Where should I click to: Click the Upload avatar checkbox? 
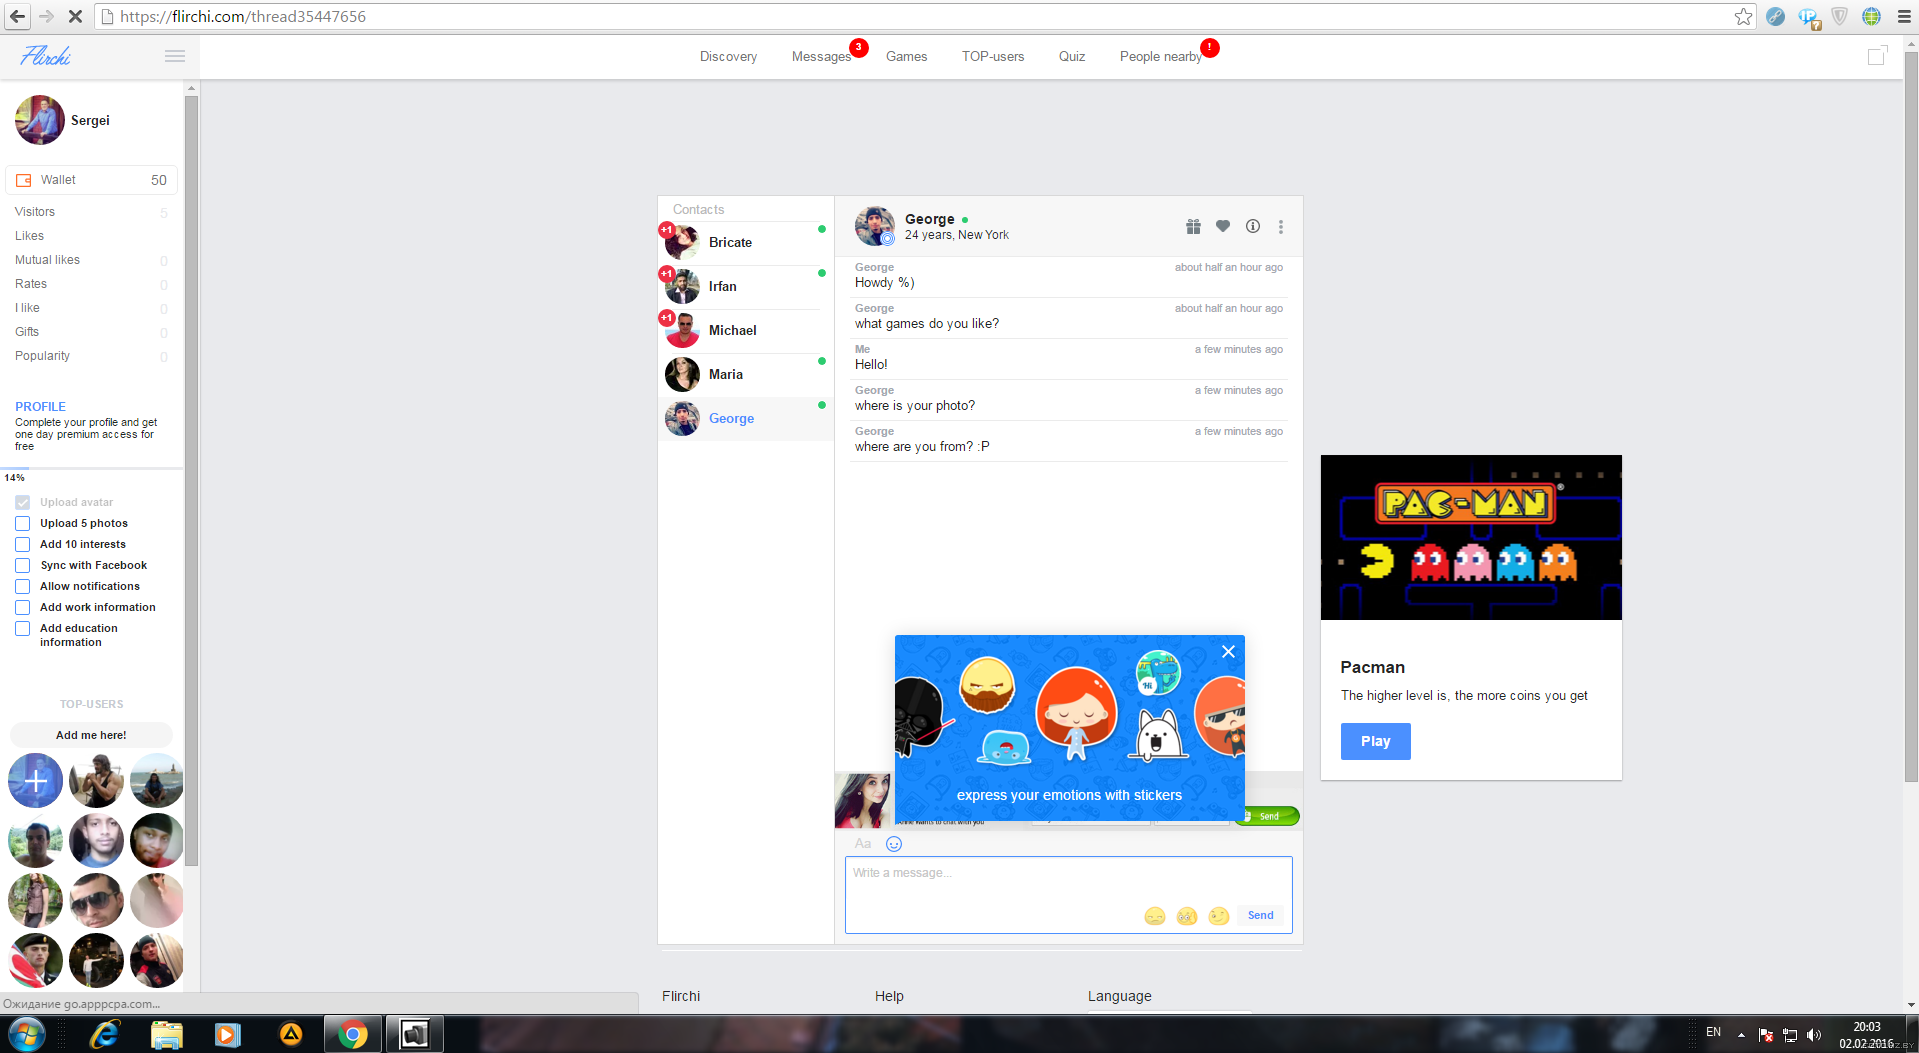[22, 503]
